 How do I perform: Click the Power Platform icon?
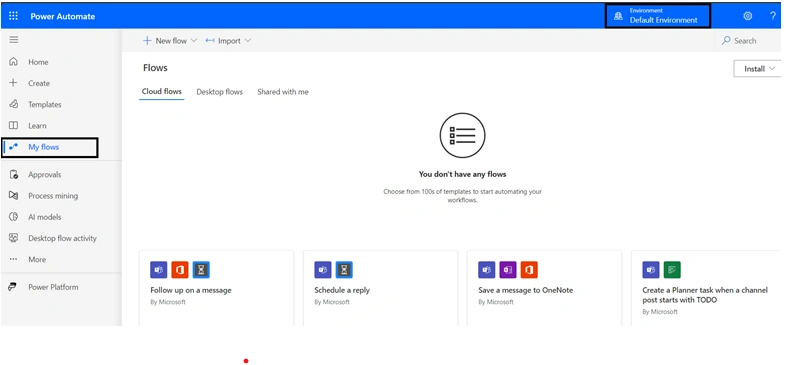pyautogui.click(x=14, y=287)
